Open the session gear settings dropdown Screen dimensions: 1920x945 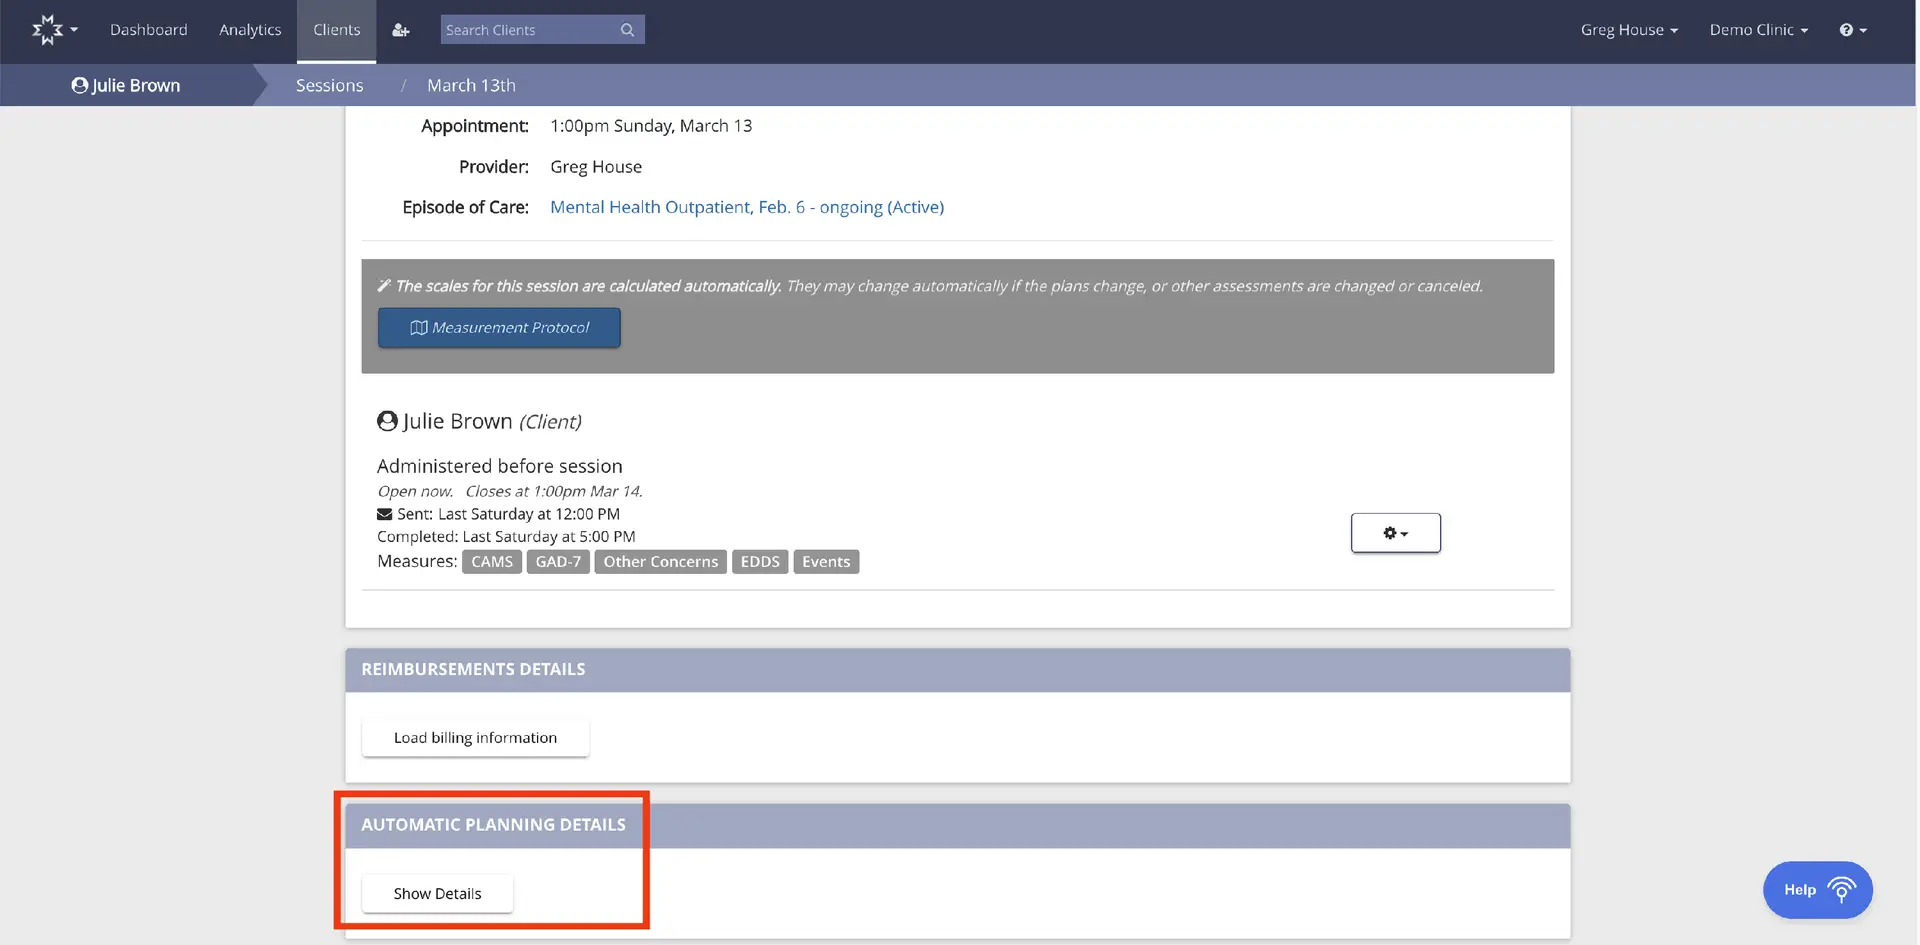coord(1395,533)
